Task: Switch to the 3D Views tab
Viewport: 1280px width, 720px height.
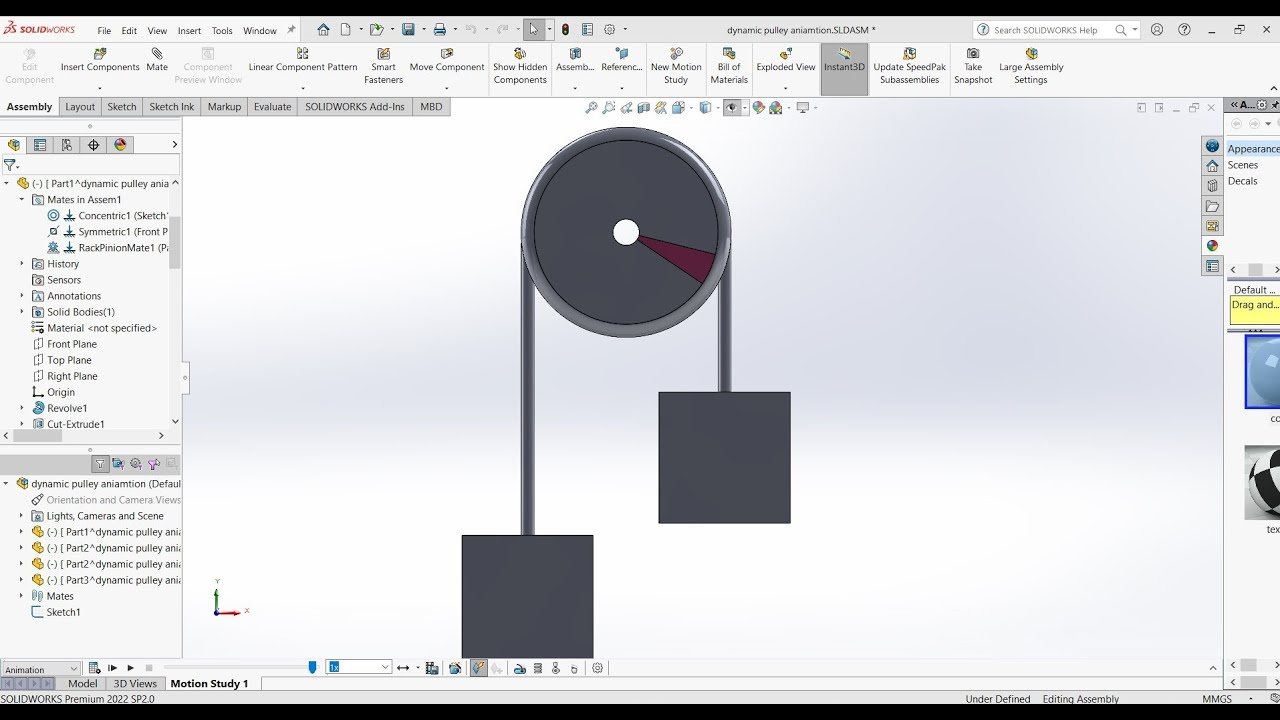Action: coord(135,684)
